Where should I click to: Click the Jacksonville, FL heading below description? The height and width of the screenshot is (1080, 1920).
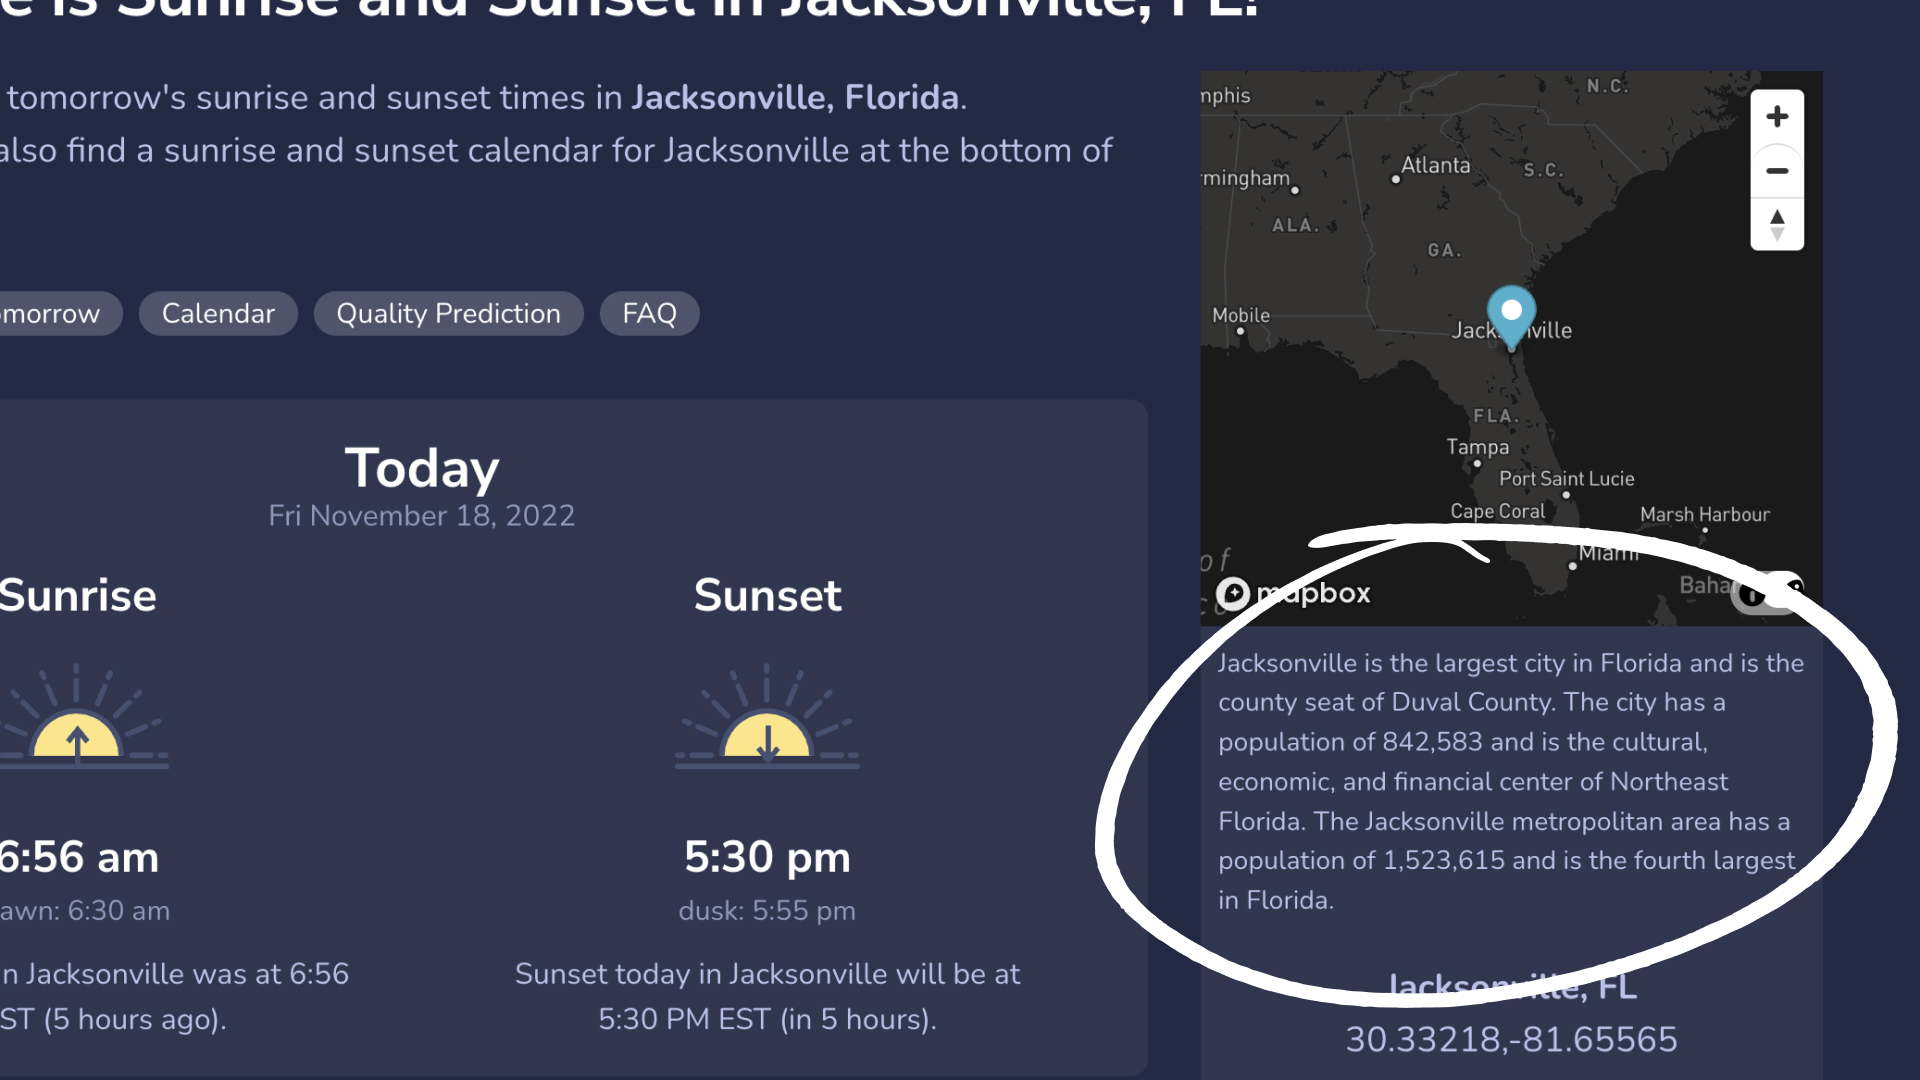[1512, 987]
